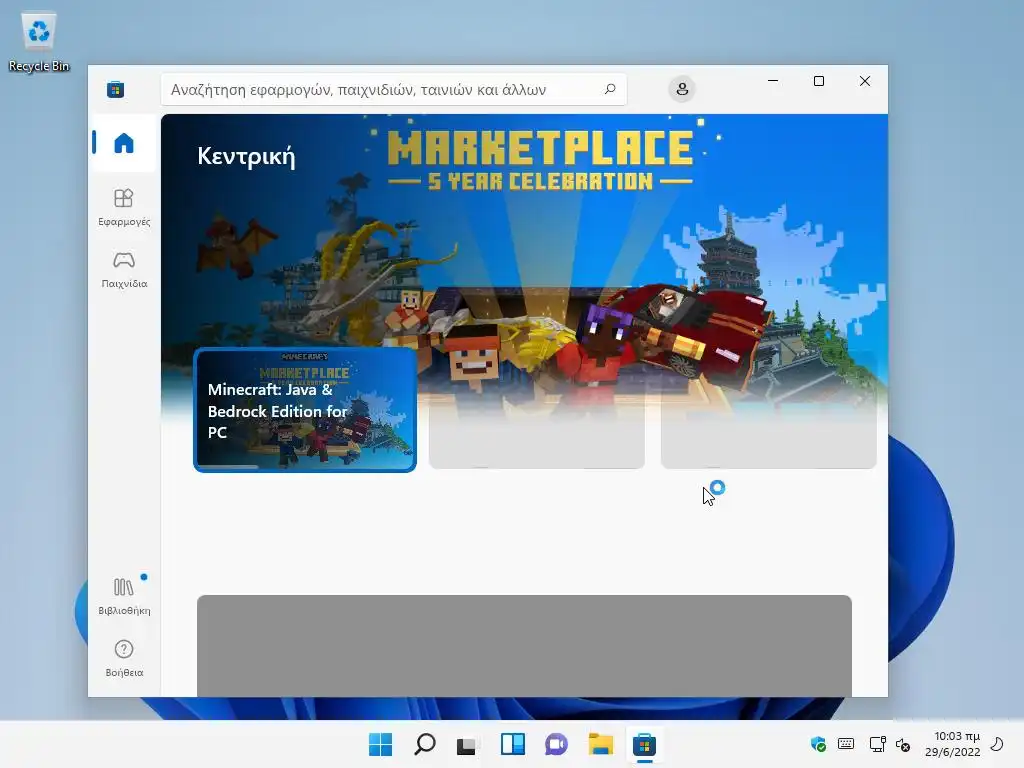
Task: Click the touch keyboard tray icon
Action: tap(846, 744)
